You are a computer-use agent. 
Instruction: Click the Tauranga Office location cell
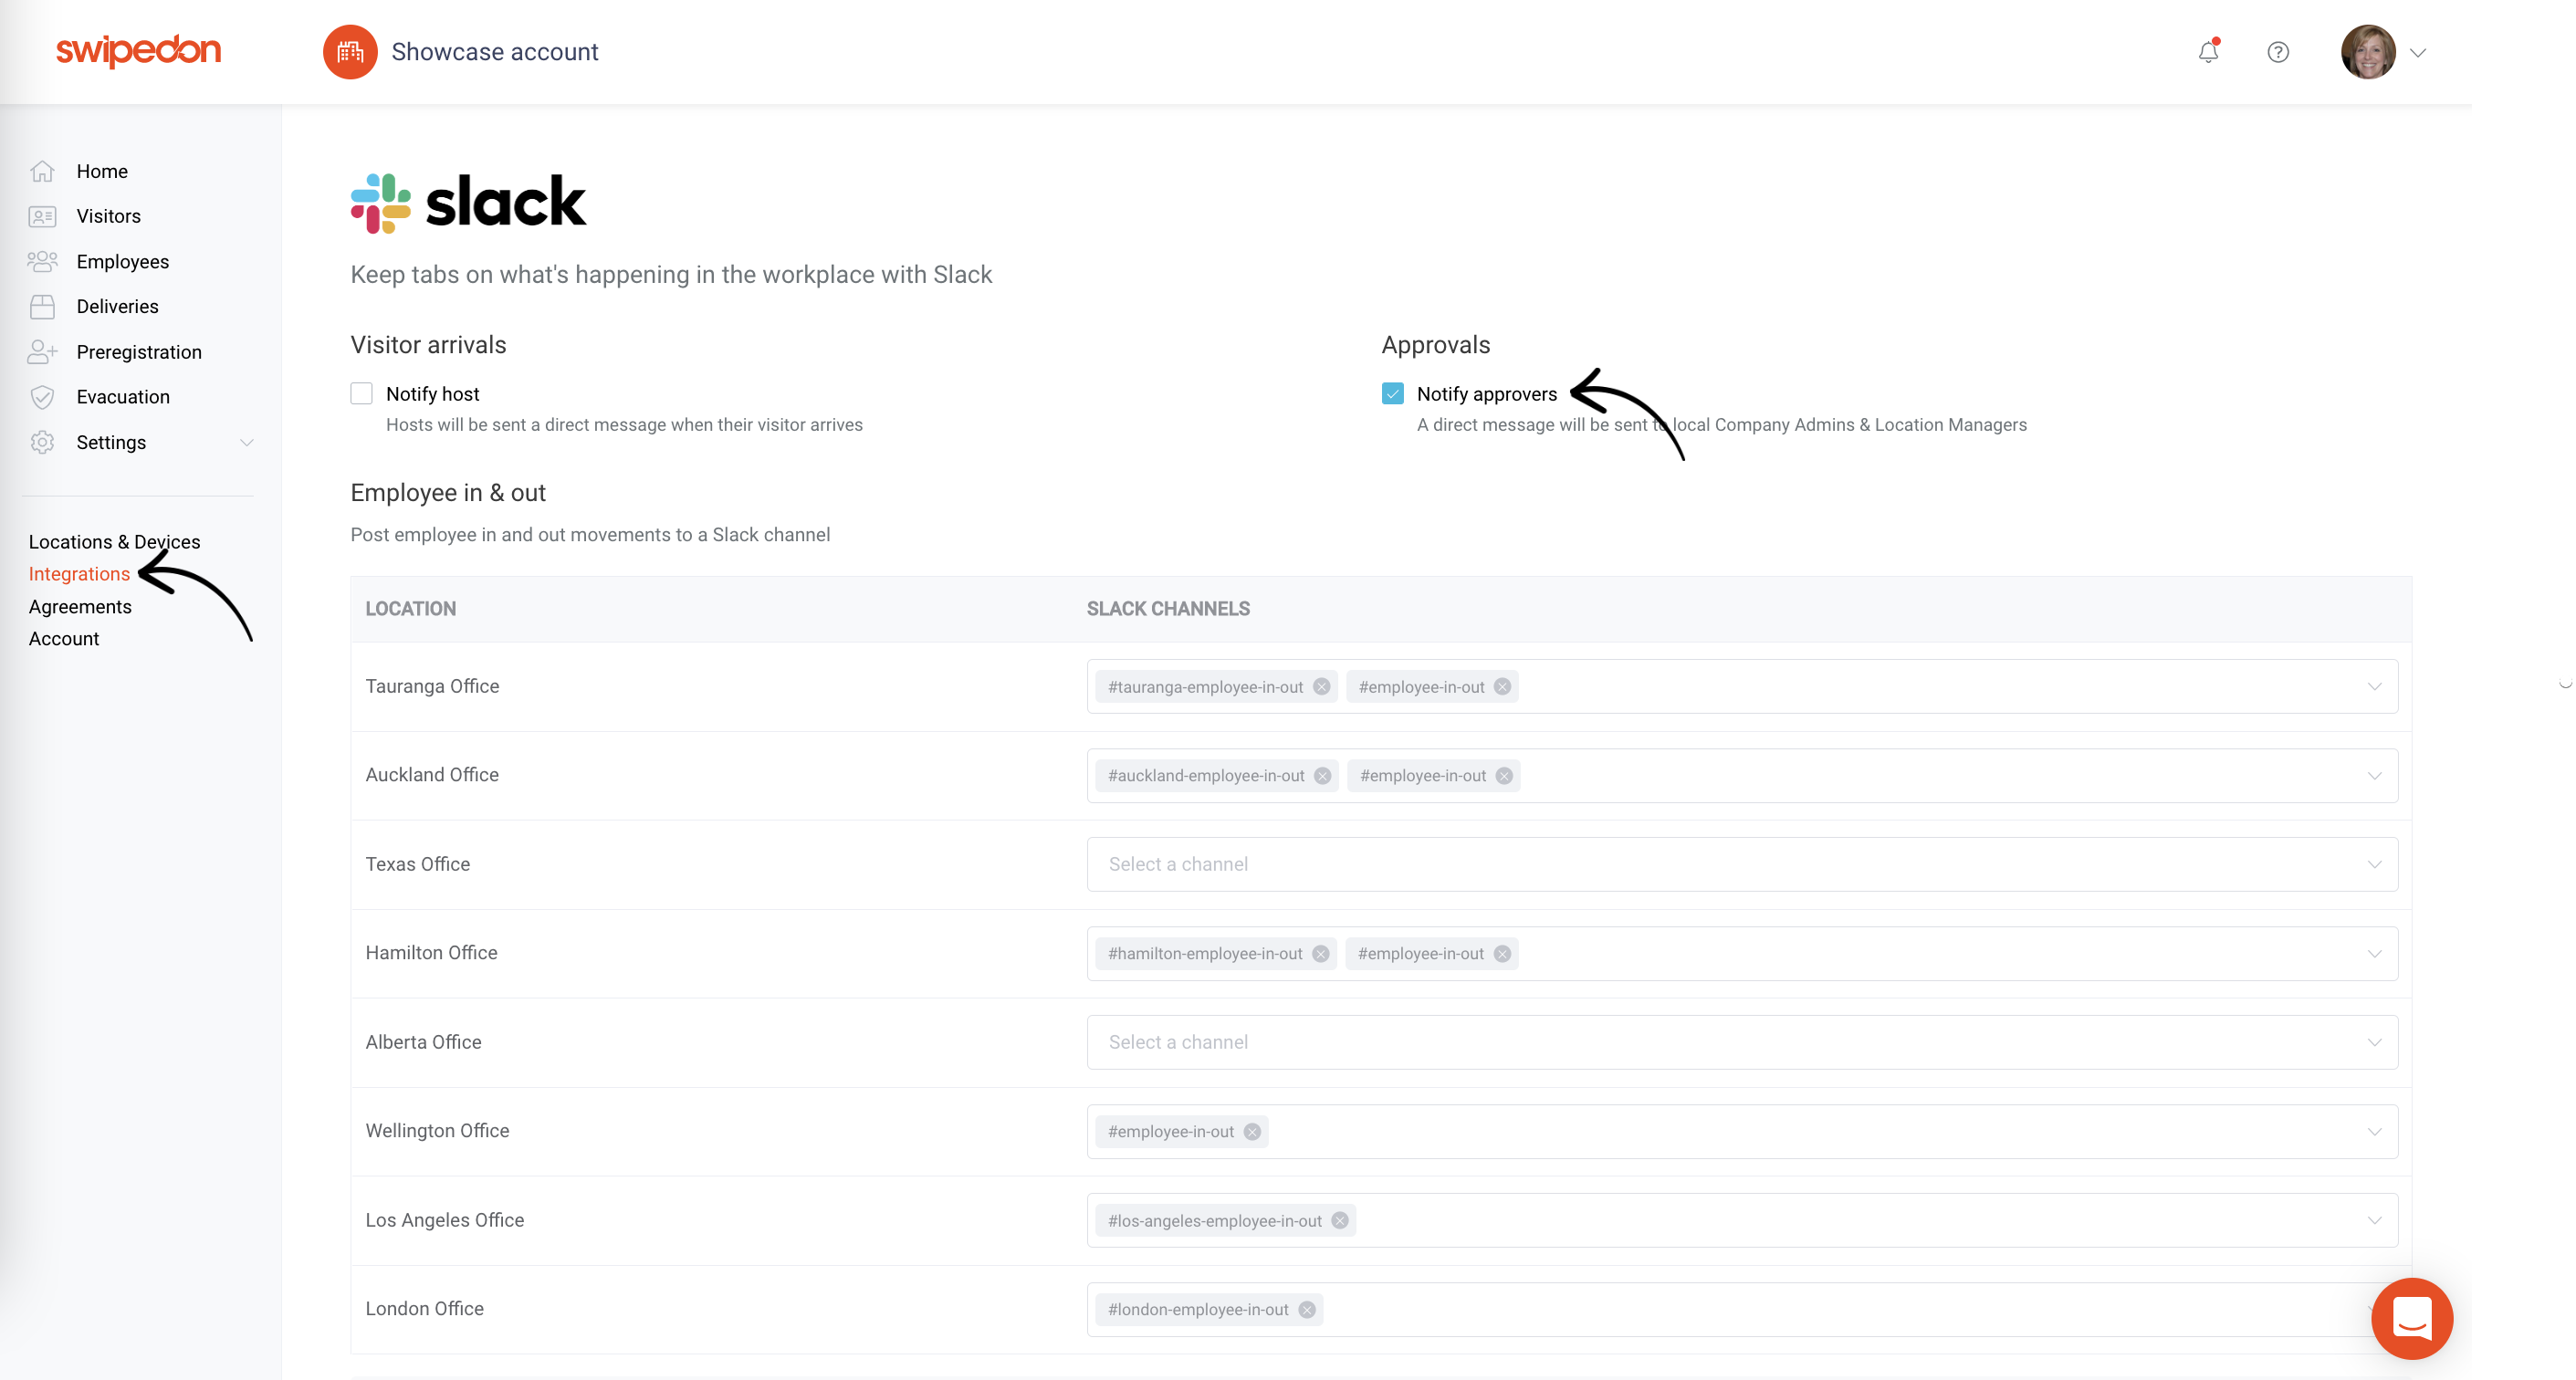pyautogui.click(x=432, y=686)
